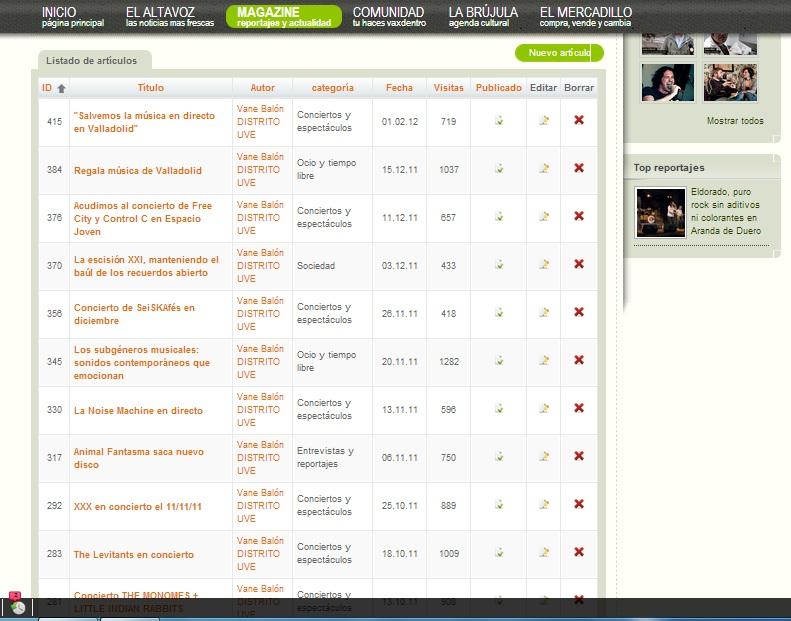Sort table by Autor column header
Image resolution: width=791 pixels, height=621 pixels.
(x=262, y=88)
